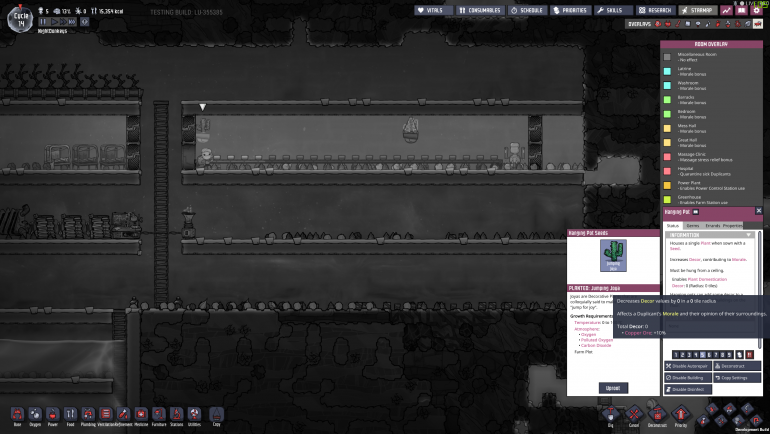Toggle the Rooms overlay off
770x434 pixels.
(758, 24)
